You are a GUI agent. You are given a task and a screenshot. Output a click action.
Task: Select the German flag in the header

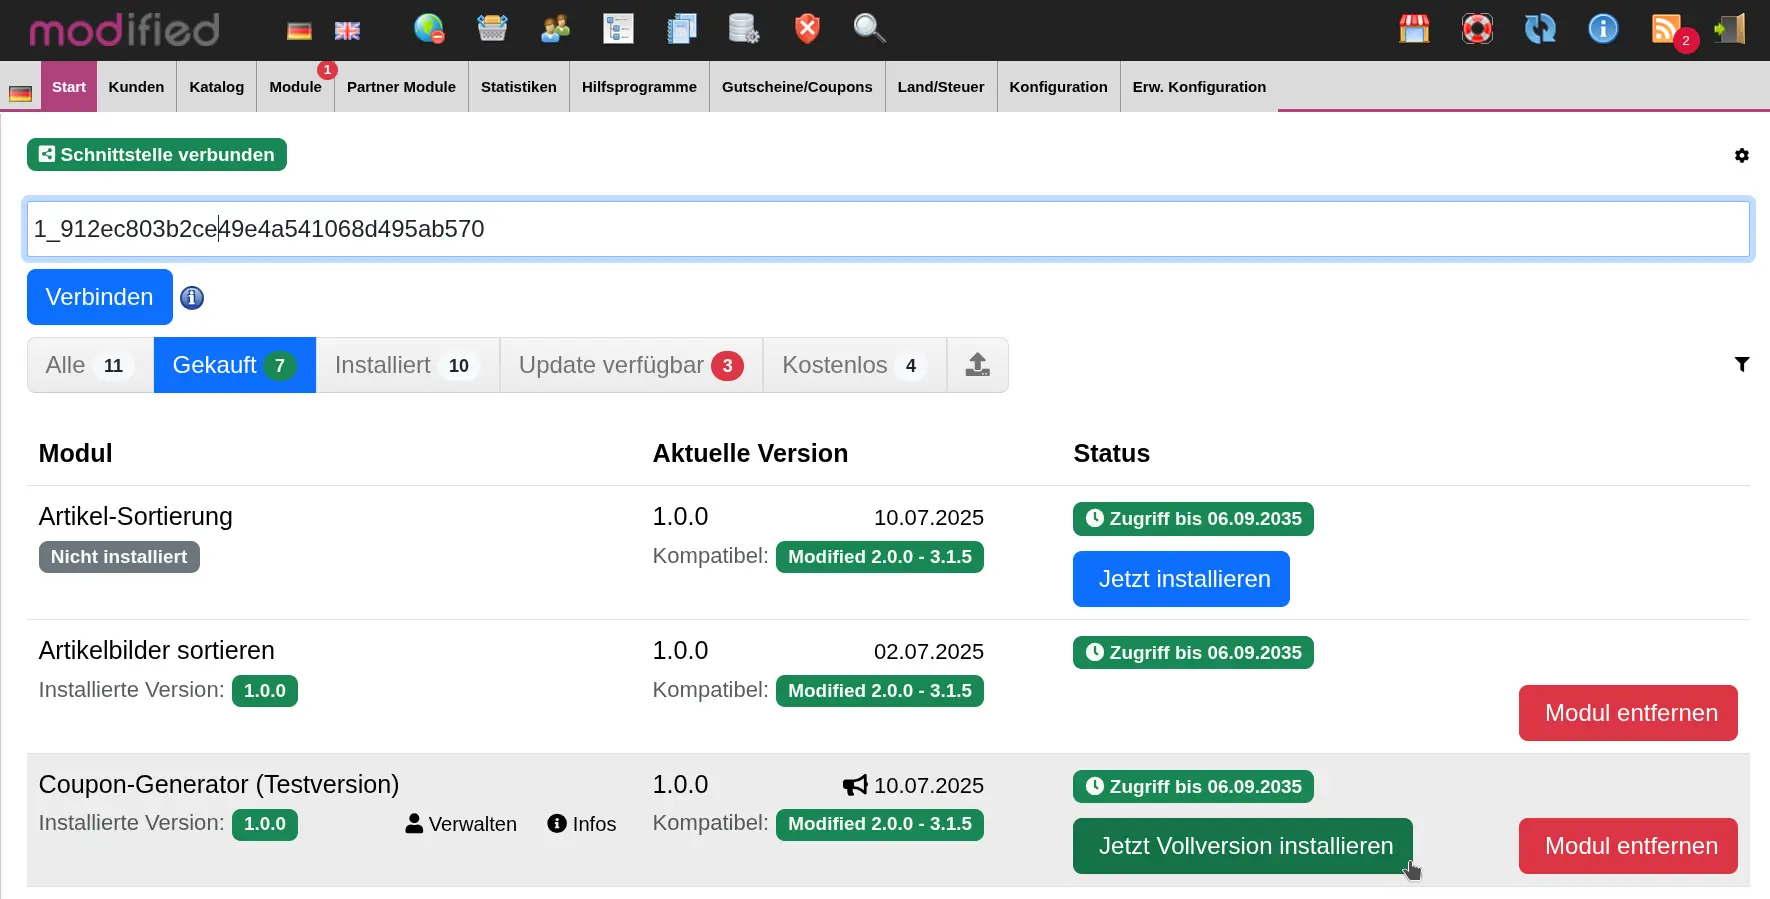pyautogui.click(x=299, y=31)
